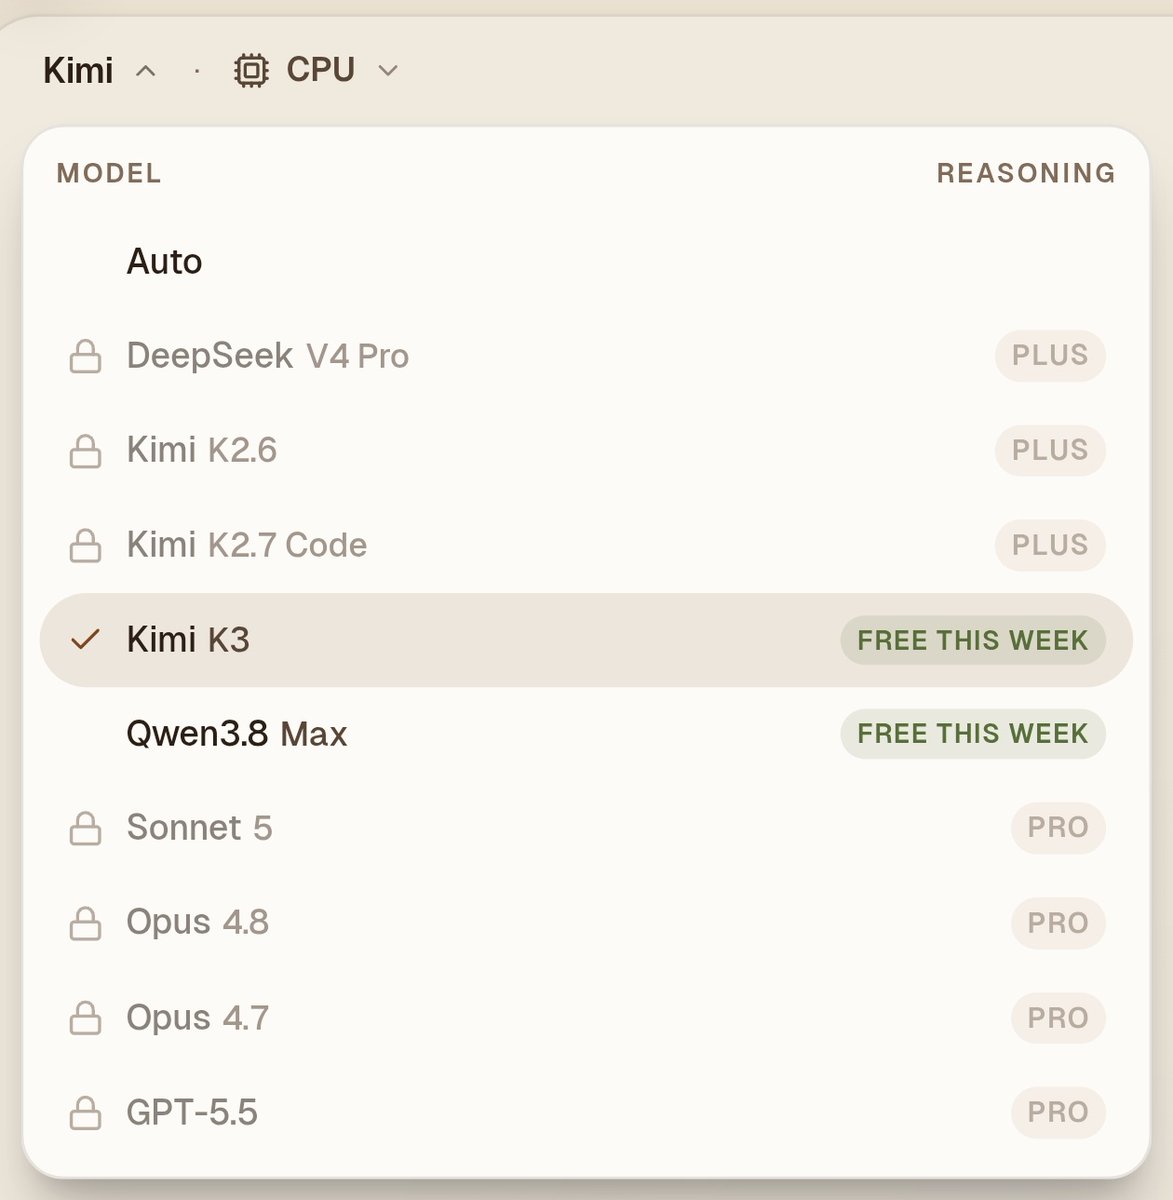Image resolution: width=1173 pixels, height=1200 pixels.
Task: Click the lock icon beside Opus 4.8
Action: click(x=85, y=923)
